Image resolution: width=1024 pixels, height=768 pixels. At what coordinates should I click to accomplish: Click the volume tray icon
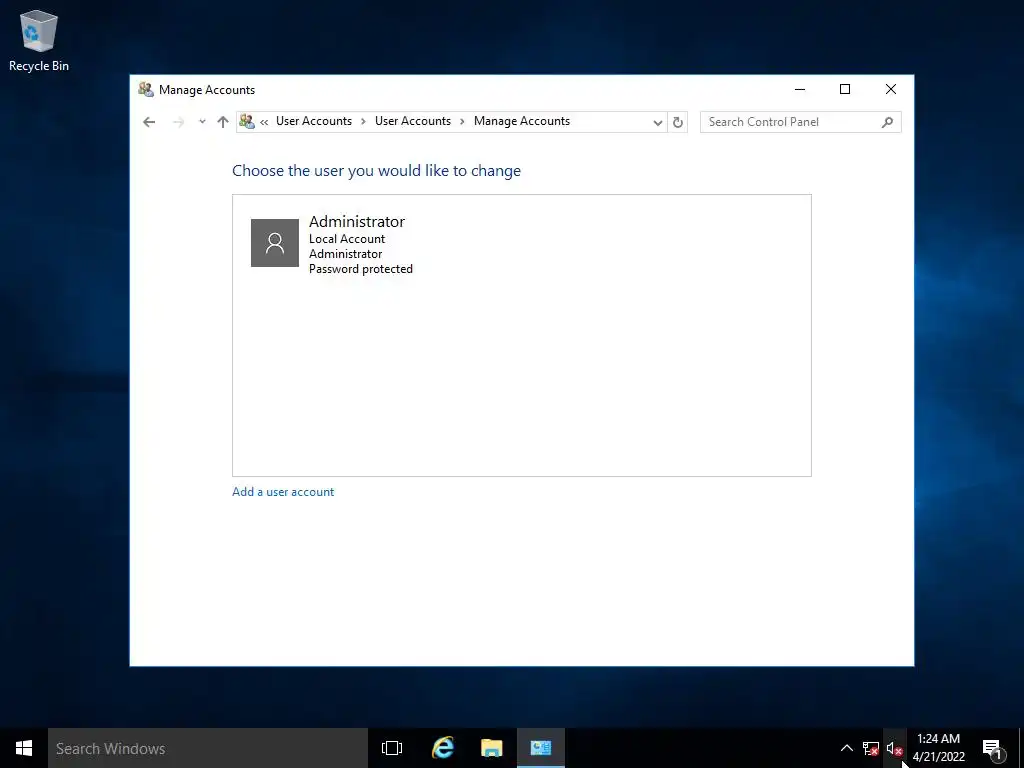(x=894, y=748)
